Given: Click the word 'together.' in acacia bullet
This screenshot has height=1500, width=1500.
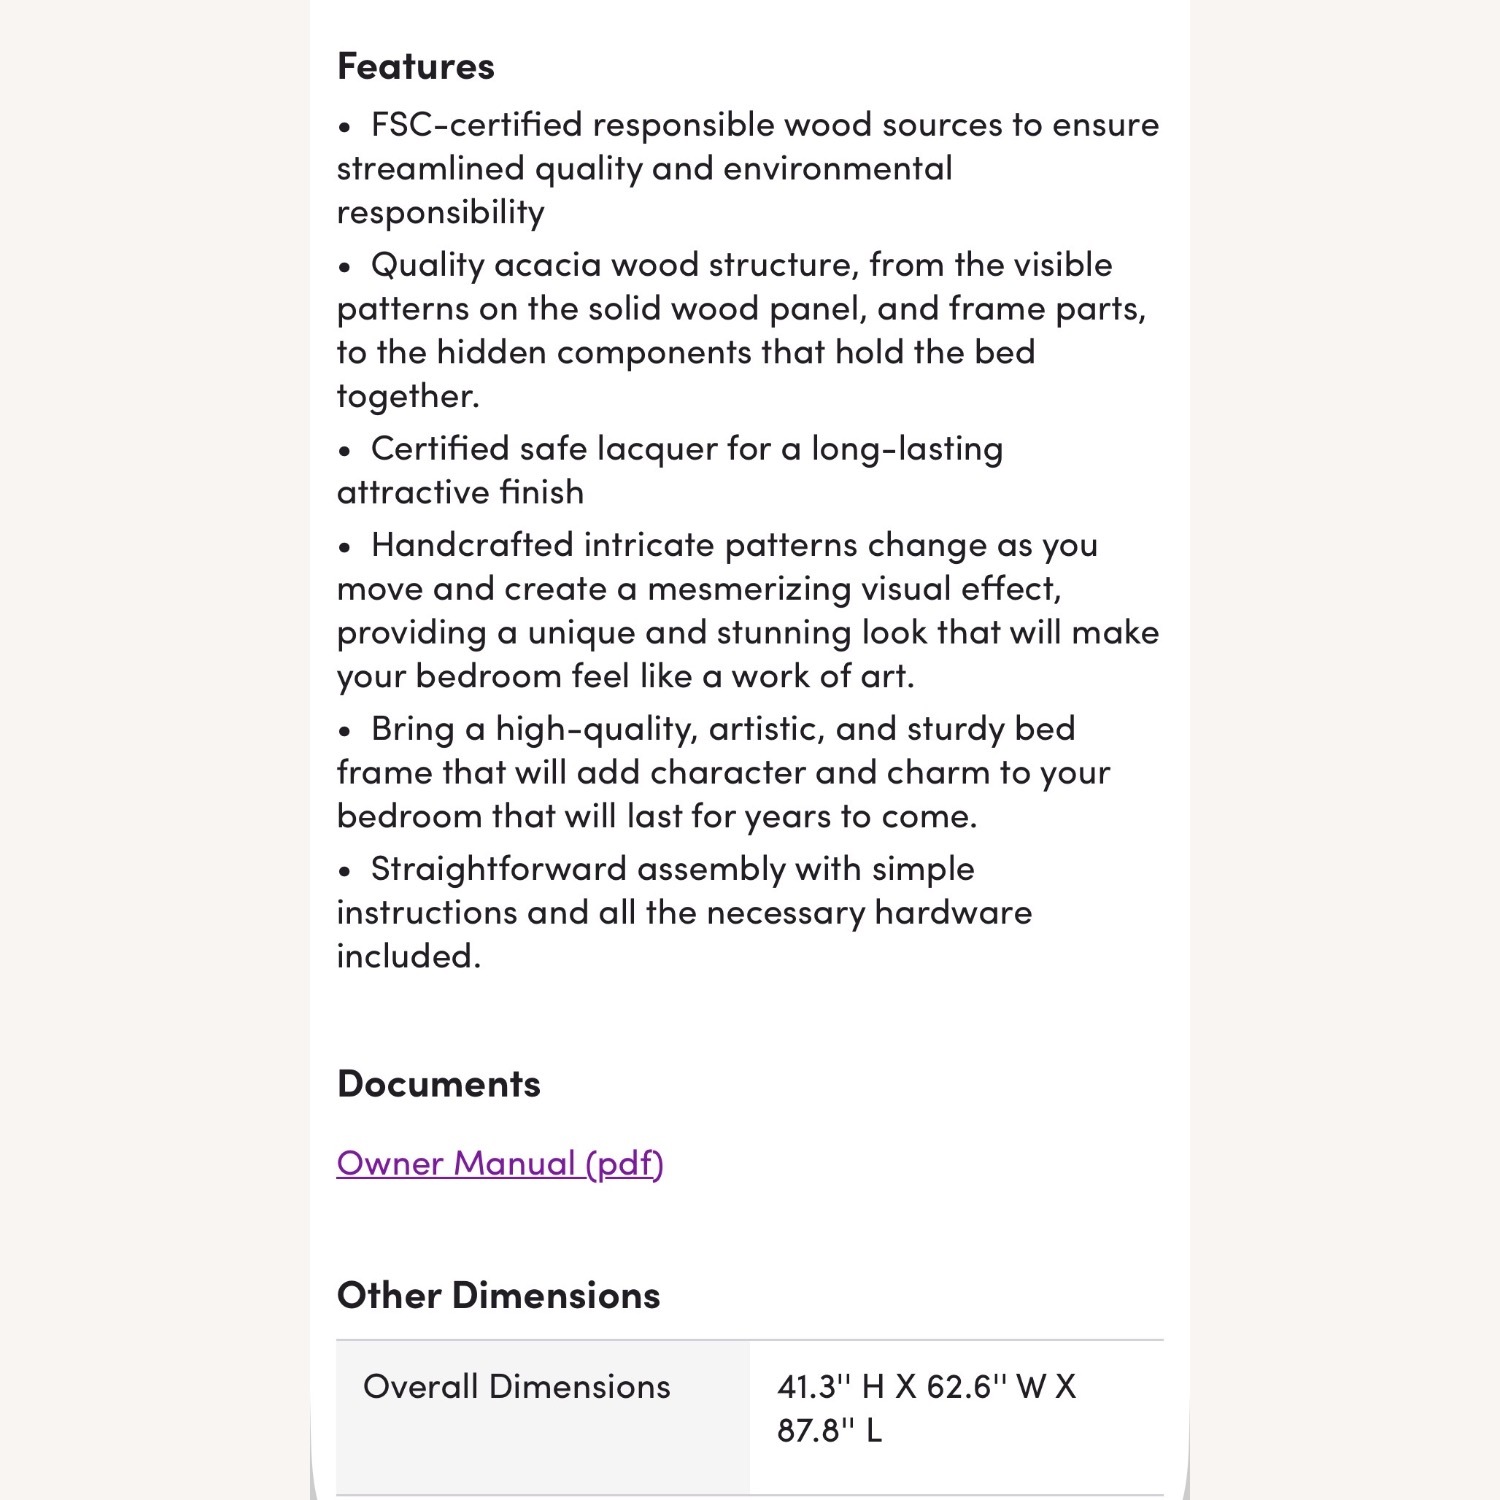Looking at the screenshot, I should tap(408, 396).
